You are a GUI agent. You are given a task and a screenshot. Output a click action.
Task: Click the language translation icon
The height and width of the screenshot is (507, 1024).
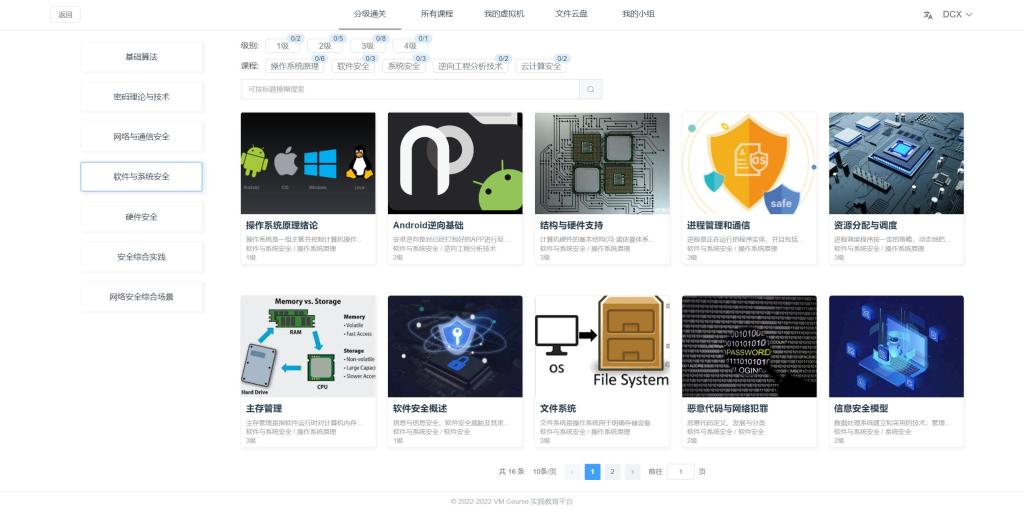click(928, 15)
